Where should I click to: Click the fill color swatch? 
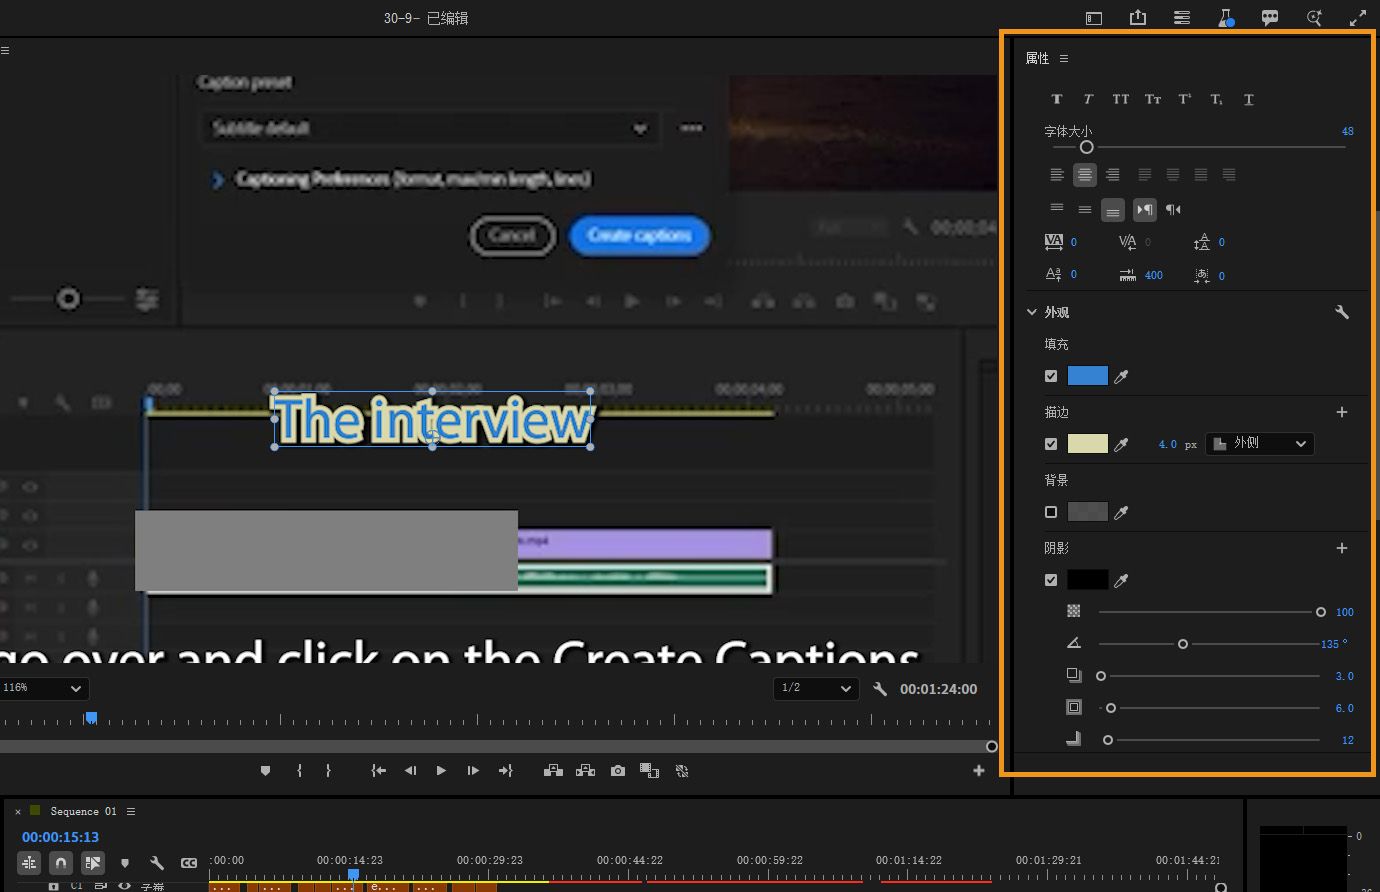[x=1088, y=376]
